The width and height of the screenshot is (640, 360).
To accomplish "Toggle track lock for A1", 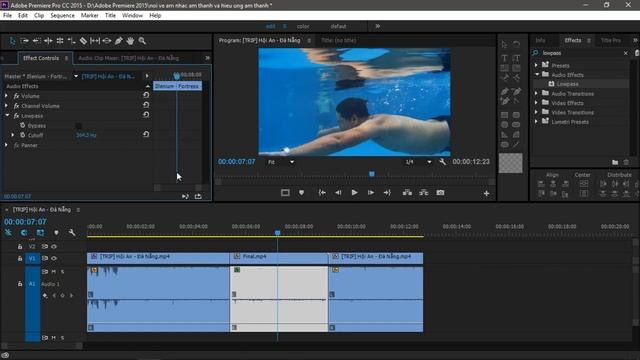I will click(x=20, y=284).
